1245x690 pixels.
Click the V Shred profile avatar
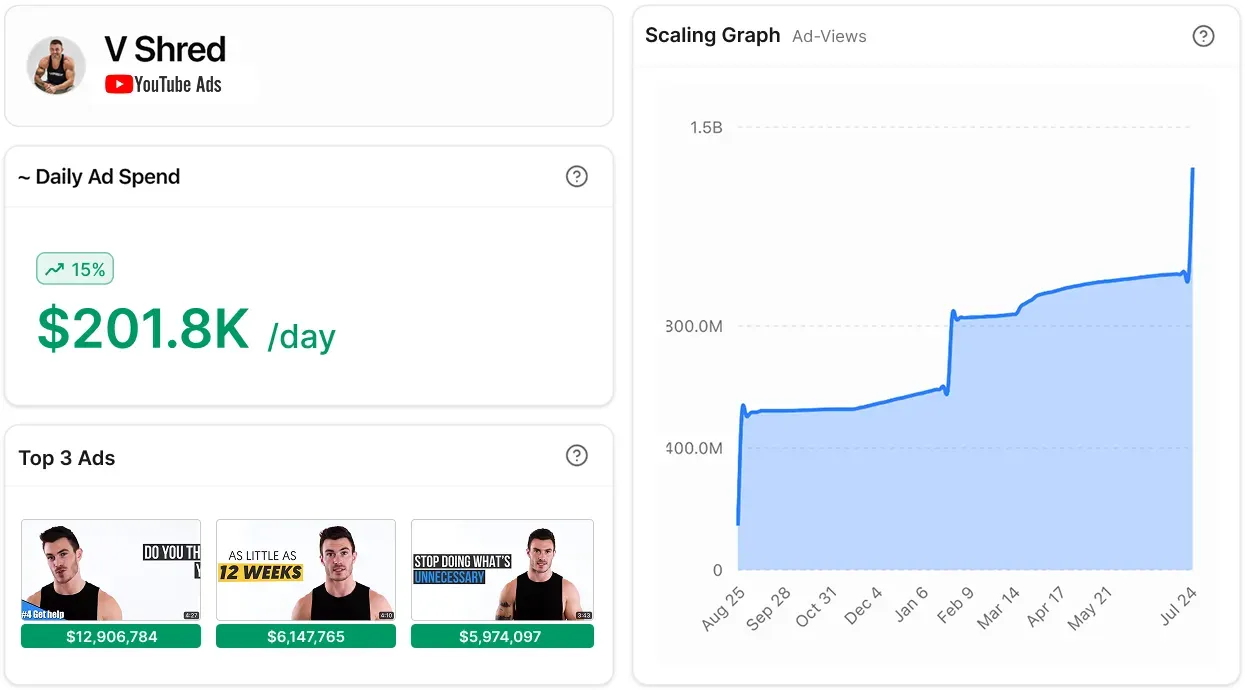(56, 66)
